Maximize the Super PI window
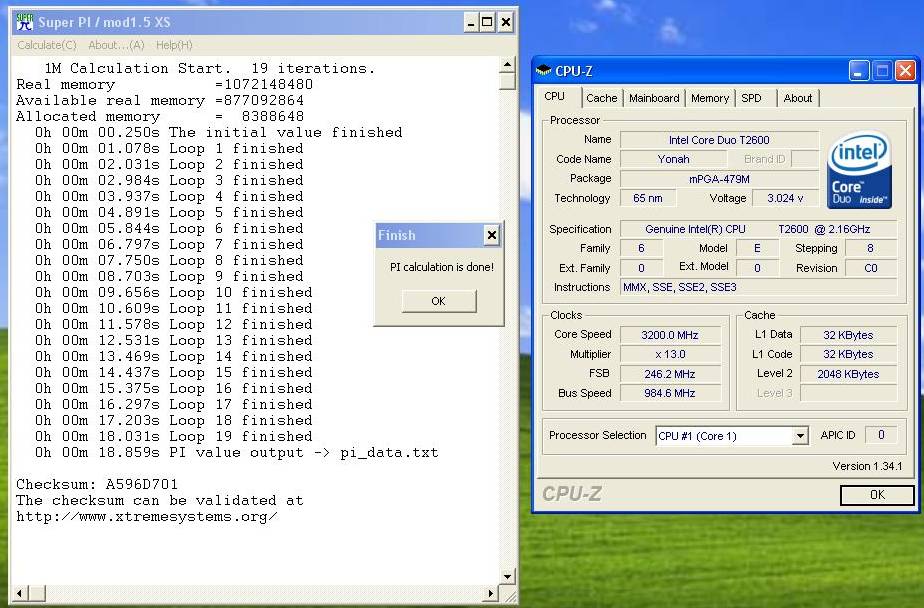The image size is (924, 608). (x=487, y=22)
